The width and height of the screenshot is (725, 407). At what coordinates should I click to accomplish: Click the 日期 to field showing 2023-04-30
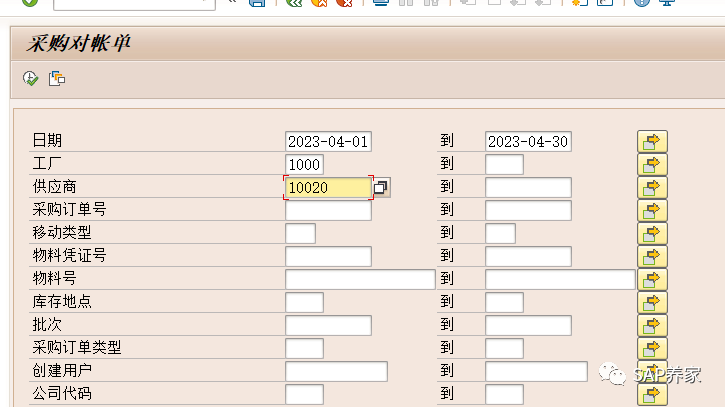click(528, 142)
